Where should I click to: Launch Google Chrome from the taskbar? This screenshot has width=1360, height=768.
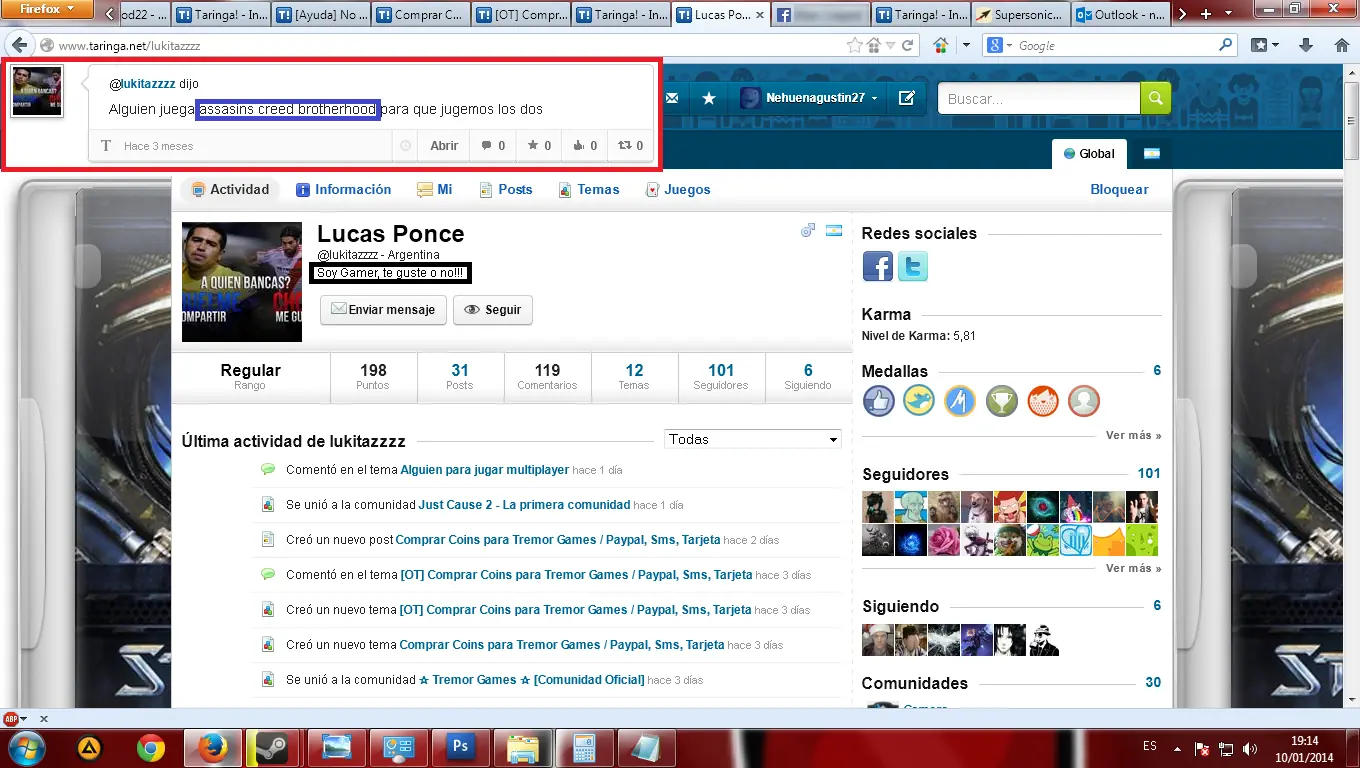pyautogui.click(x=151, y=747)
